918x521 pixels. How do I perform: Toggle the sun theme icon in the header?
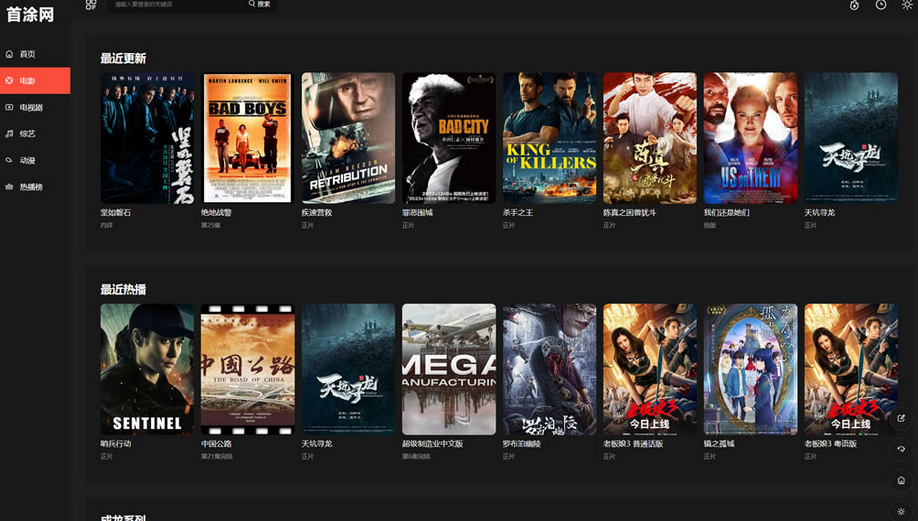[x=907, y=5]
